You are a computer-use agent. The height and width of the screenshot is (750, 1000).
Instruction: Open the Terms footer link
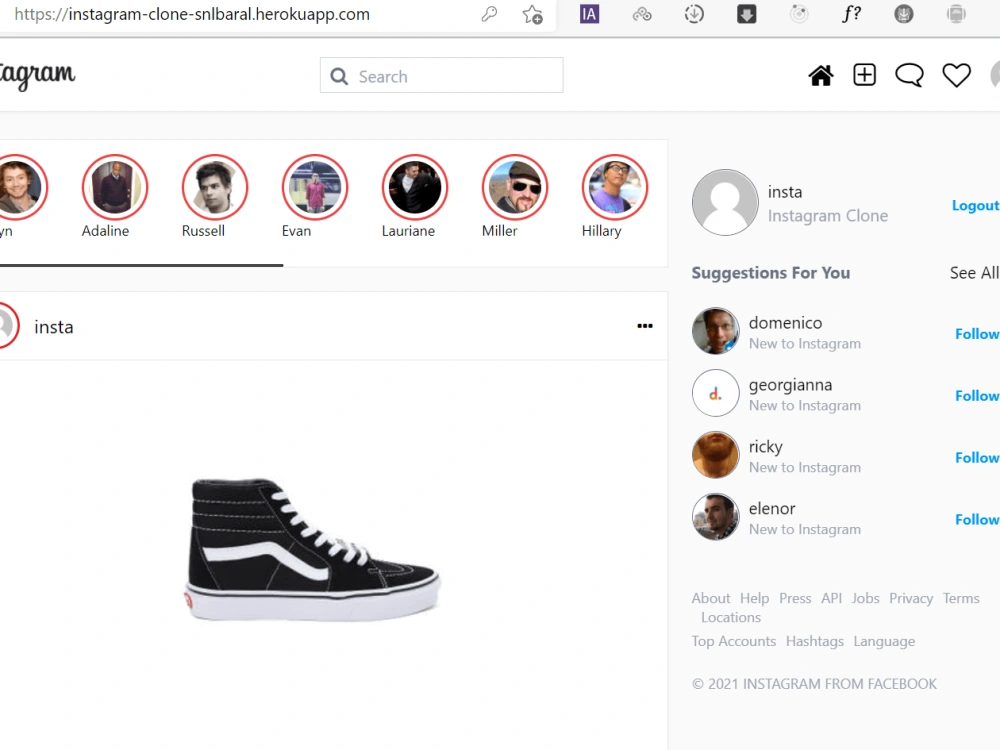(x=961, y=598)
